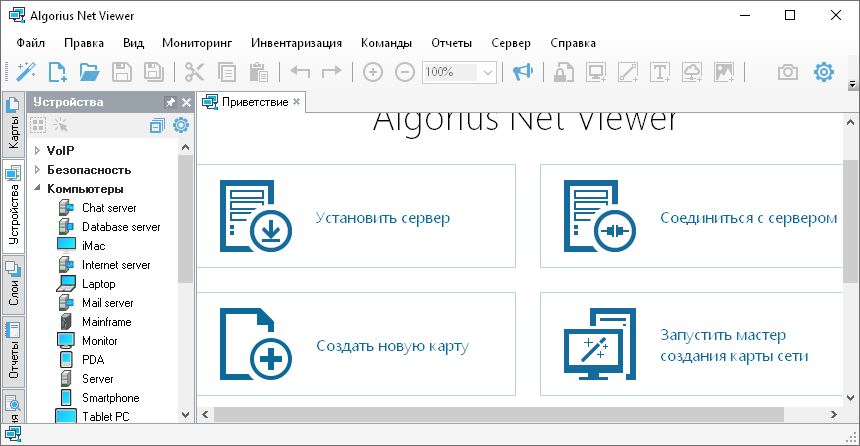Click the network wizard wand toolbar icon

[x=27, y=72]
